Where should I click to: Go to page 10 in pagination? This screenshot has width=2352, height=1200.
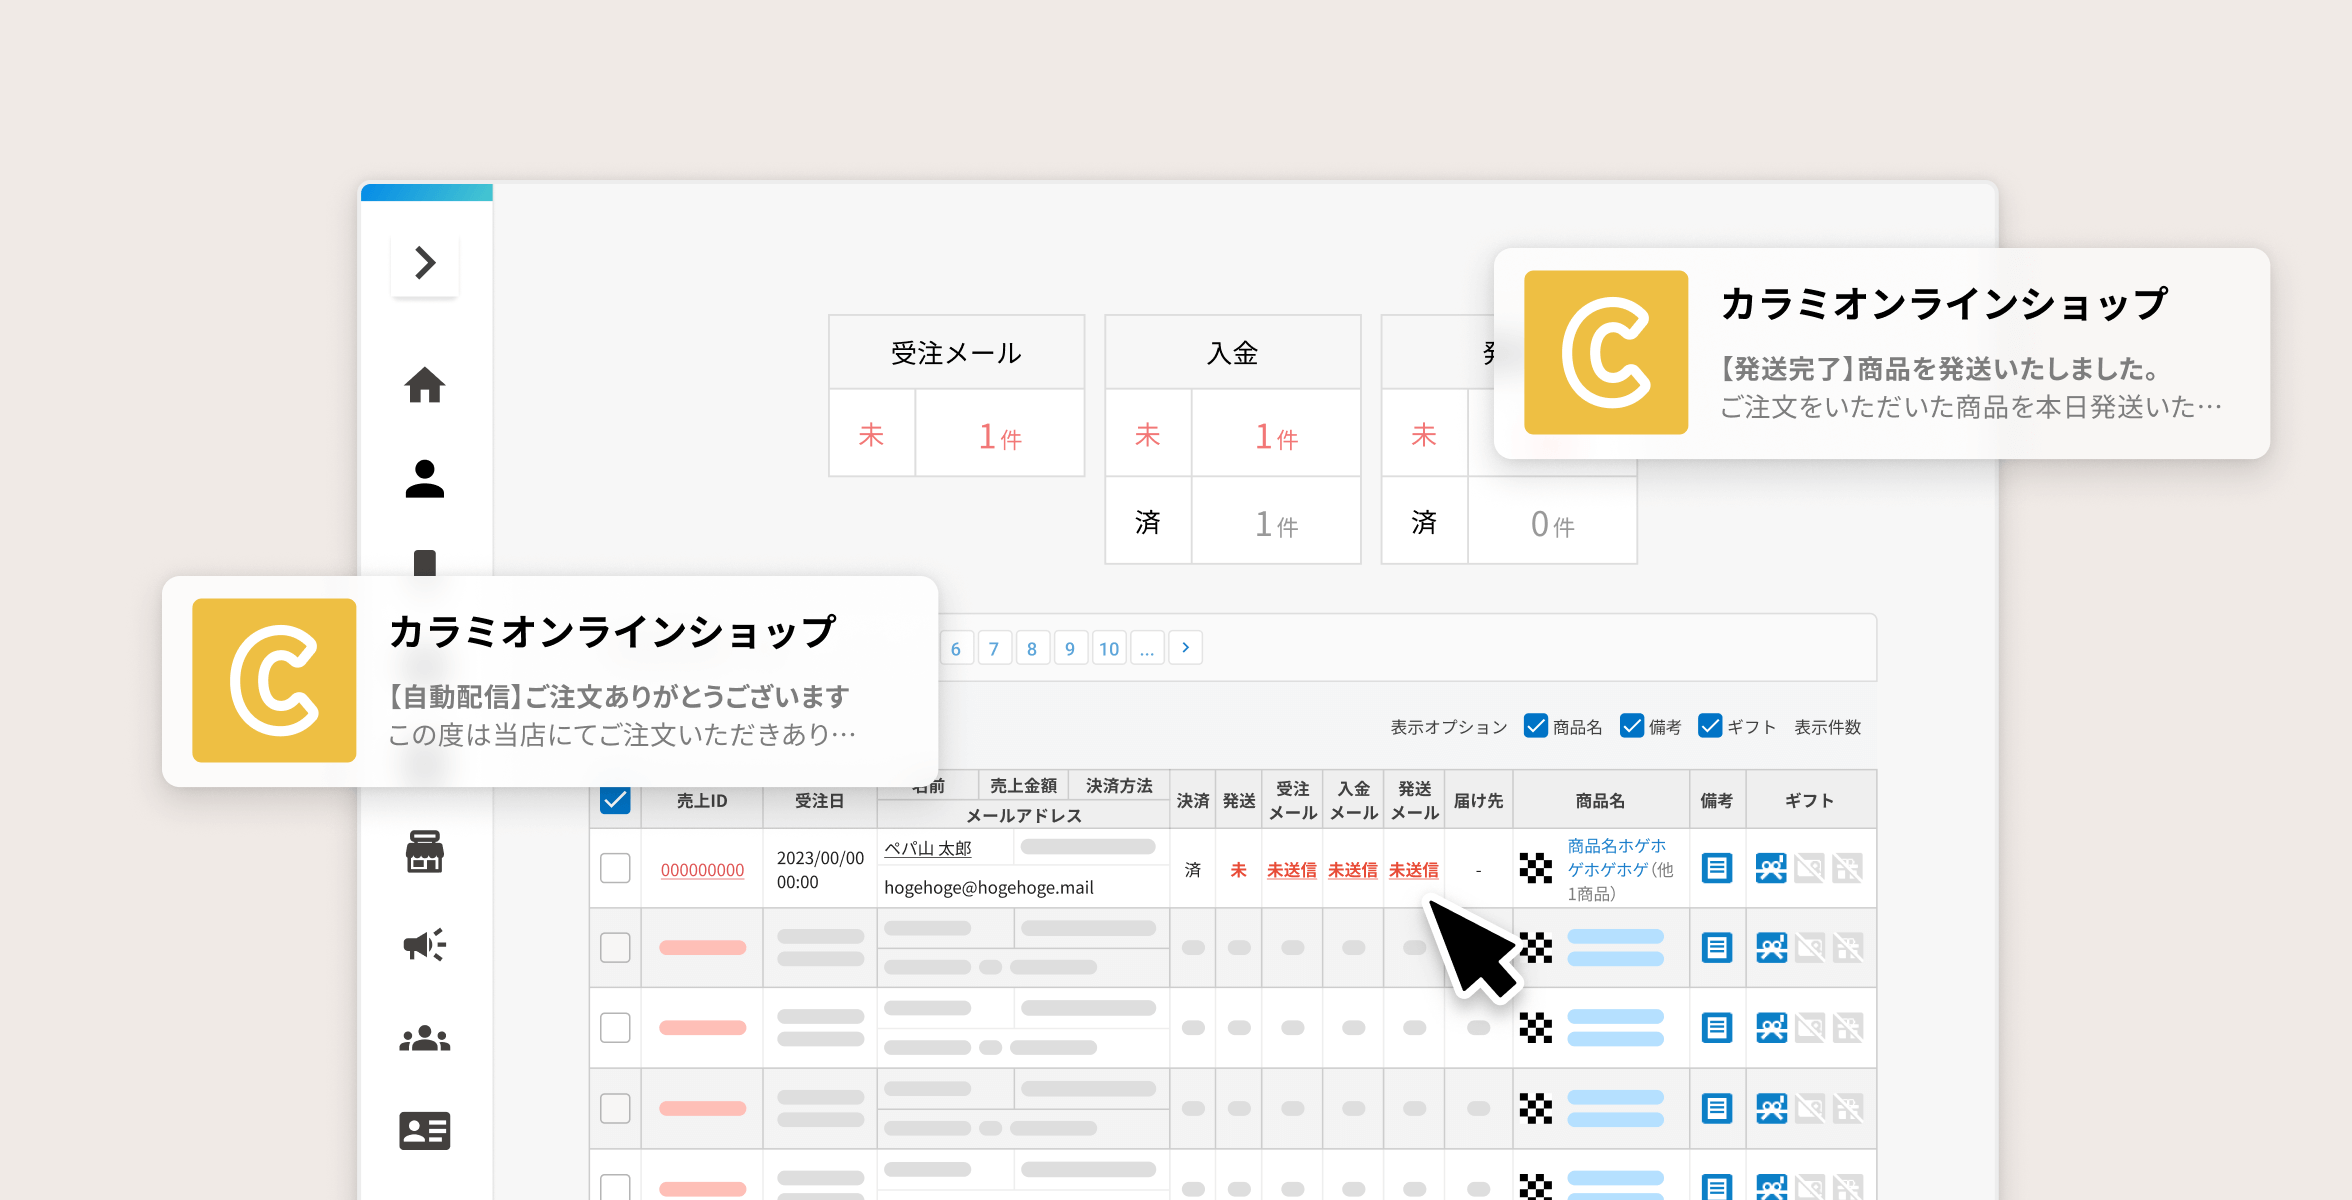[1109, 649]
